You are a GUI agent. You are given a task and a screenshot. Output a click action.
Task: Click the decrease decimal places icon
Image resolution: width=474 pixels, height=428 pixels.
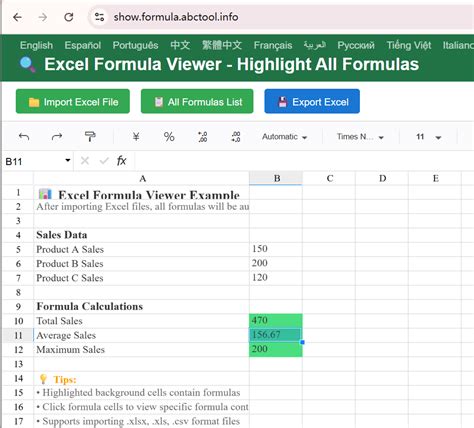tap(202, 137)
